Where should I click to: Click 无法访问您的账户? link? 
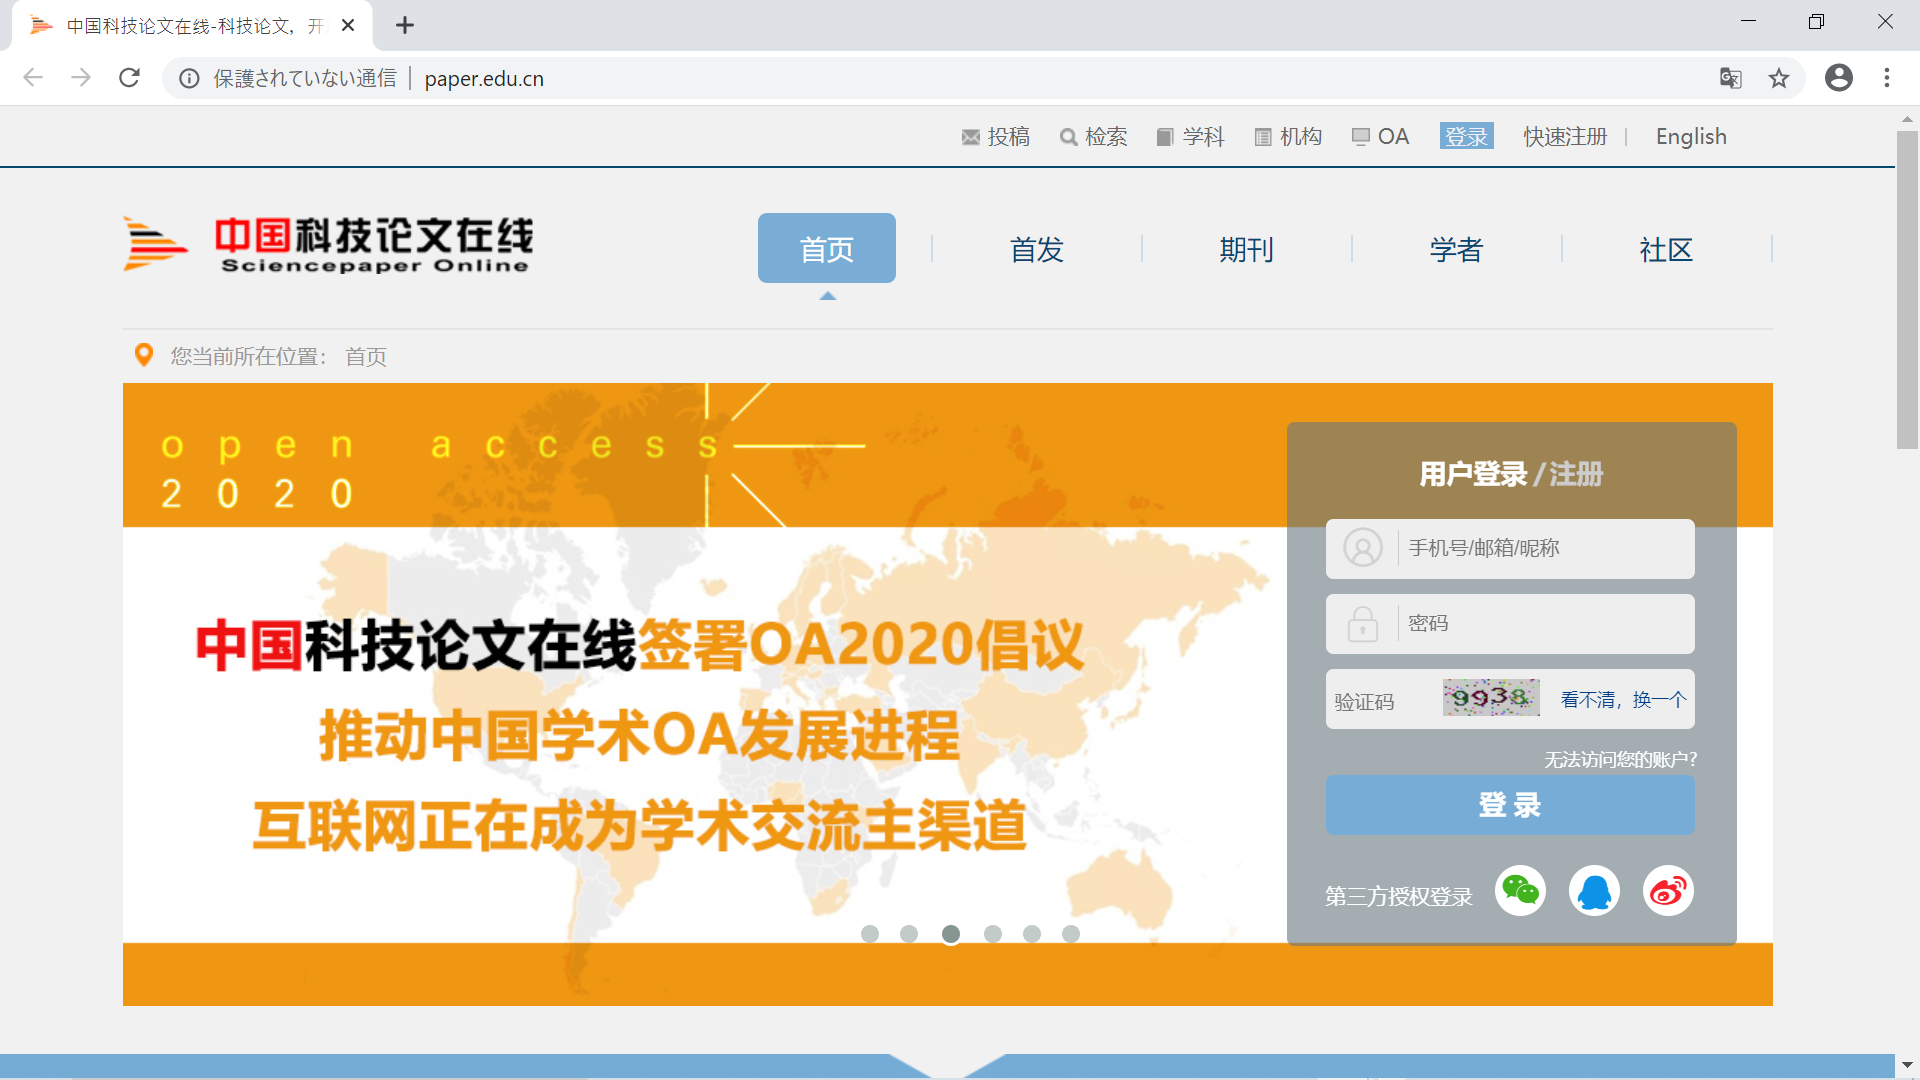point(1621,760)
